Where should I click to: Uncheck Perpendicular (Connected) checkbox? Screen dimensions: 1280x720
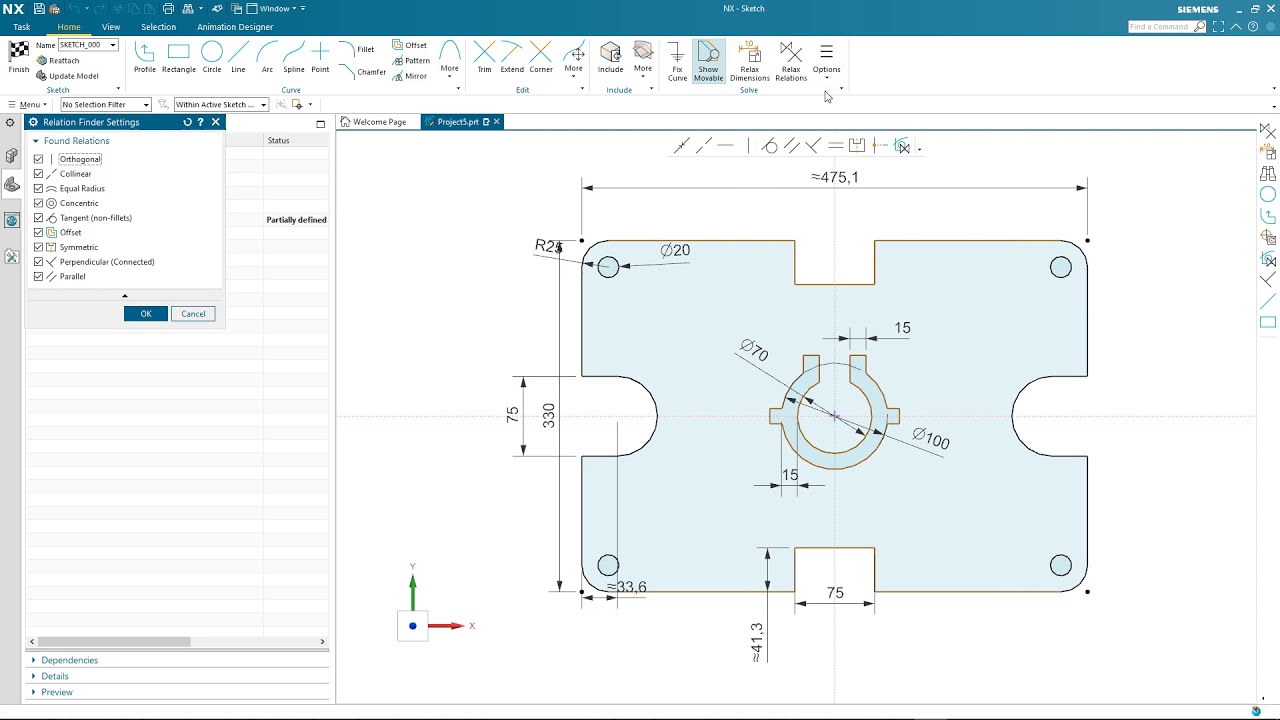pyautogui.click(x=39, y=262)
